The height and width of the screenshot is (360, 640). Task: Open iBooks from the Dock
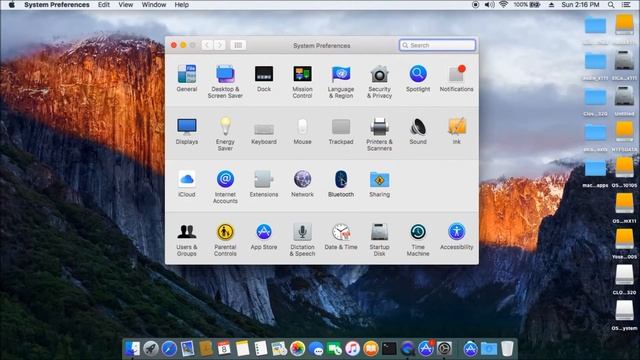[371, 349]
